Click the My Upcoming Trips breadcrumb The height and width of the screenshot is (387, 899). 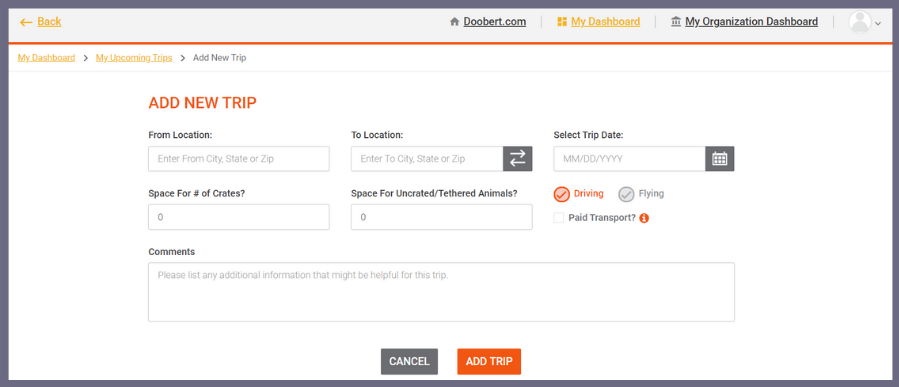(x=134, y=58)
